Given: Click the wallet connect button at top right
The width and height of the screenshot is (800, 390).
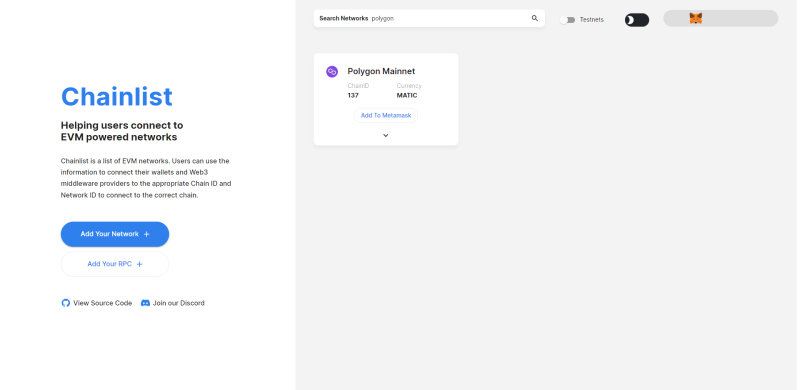Looking at the screenshot, I should [x=720, y=18].
